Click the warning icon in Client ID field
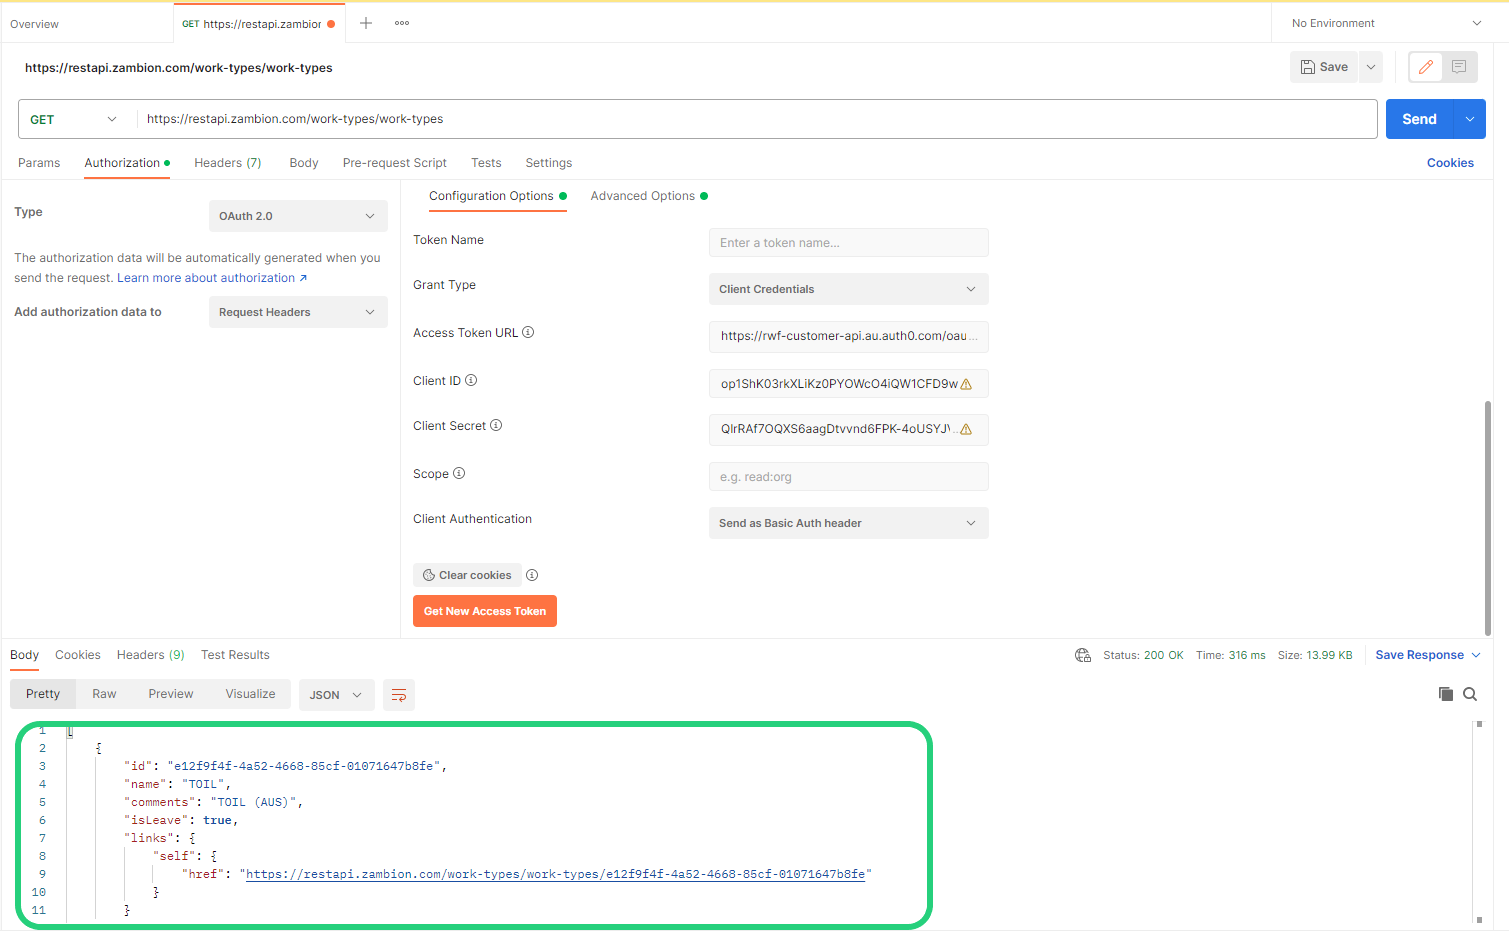 [966, 384]
